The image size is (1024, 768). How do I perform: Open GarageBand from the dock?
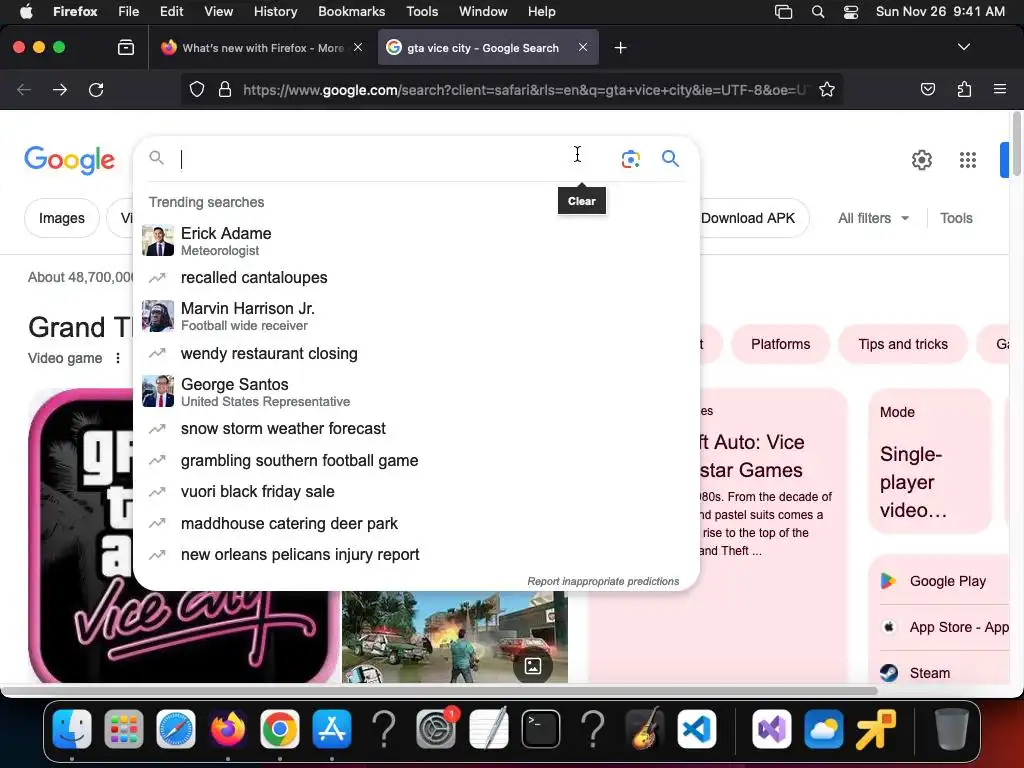tap(645, 729)
